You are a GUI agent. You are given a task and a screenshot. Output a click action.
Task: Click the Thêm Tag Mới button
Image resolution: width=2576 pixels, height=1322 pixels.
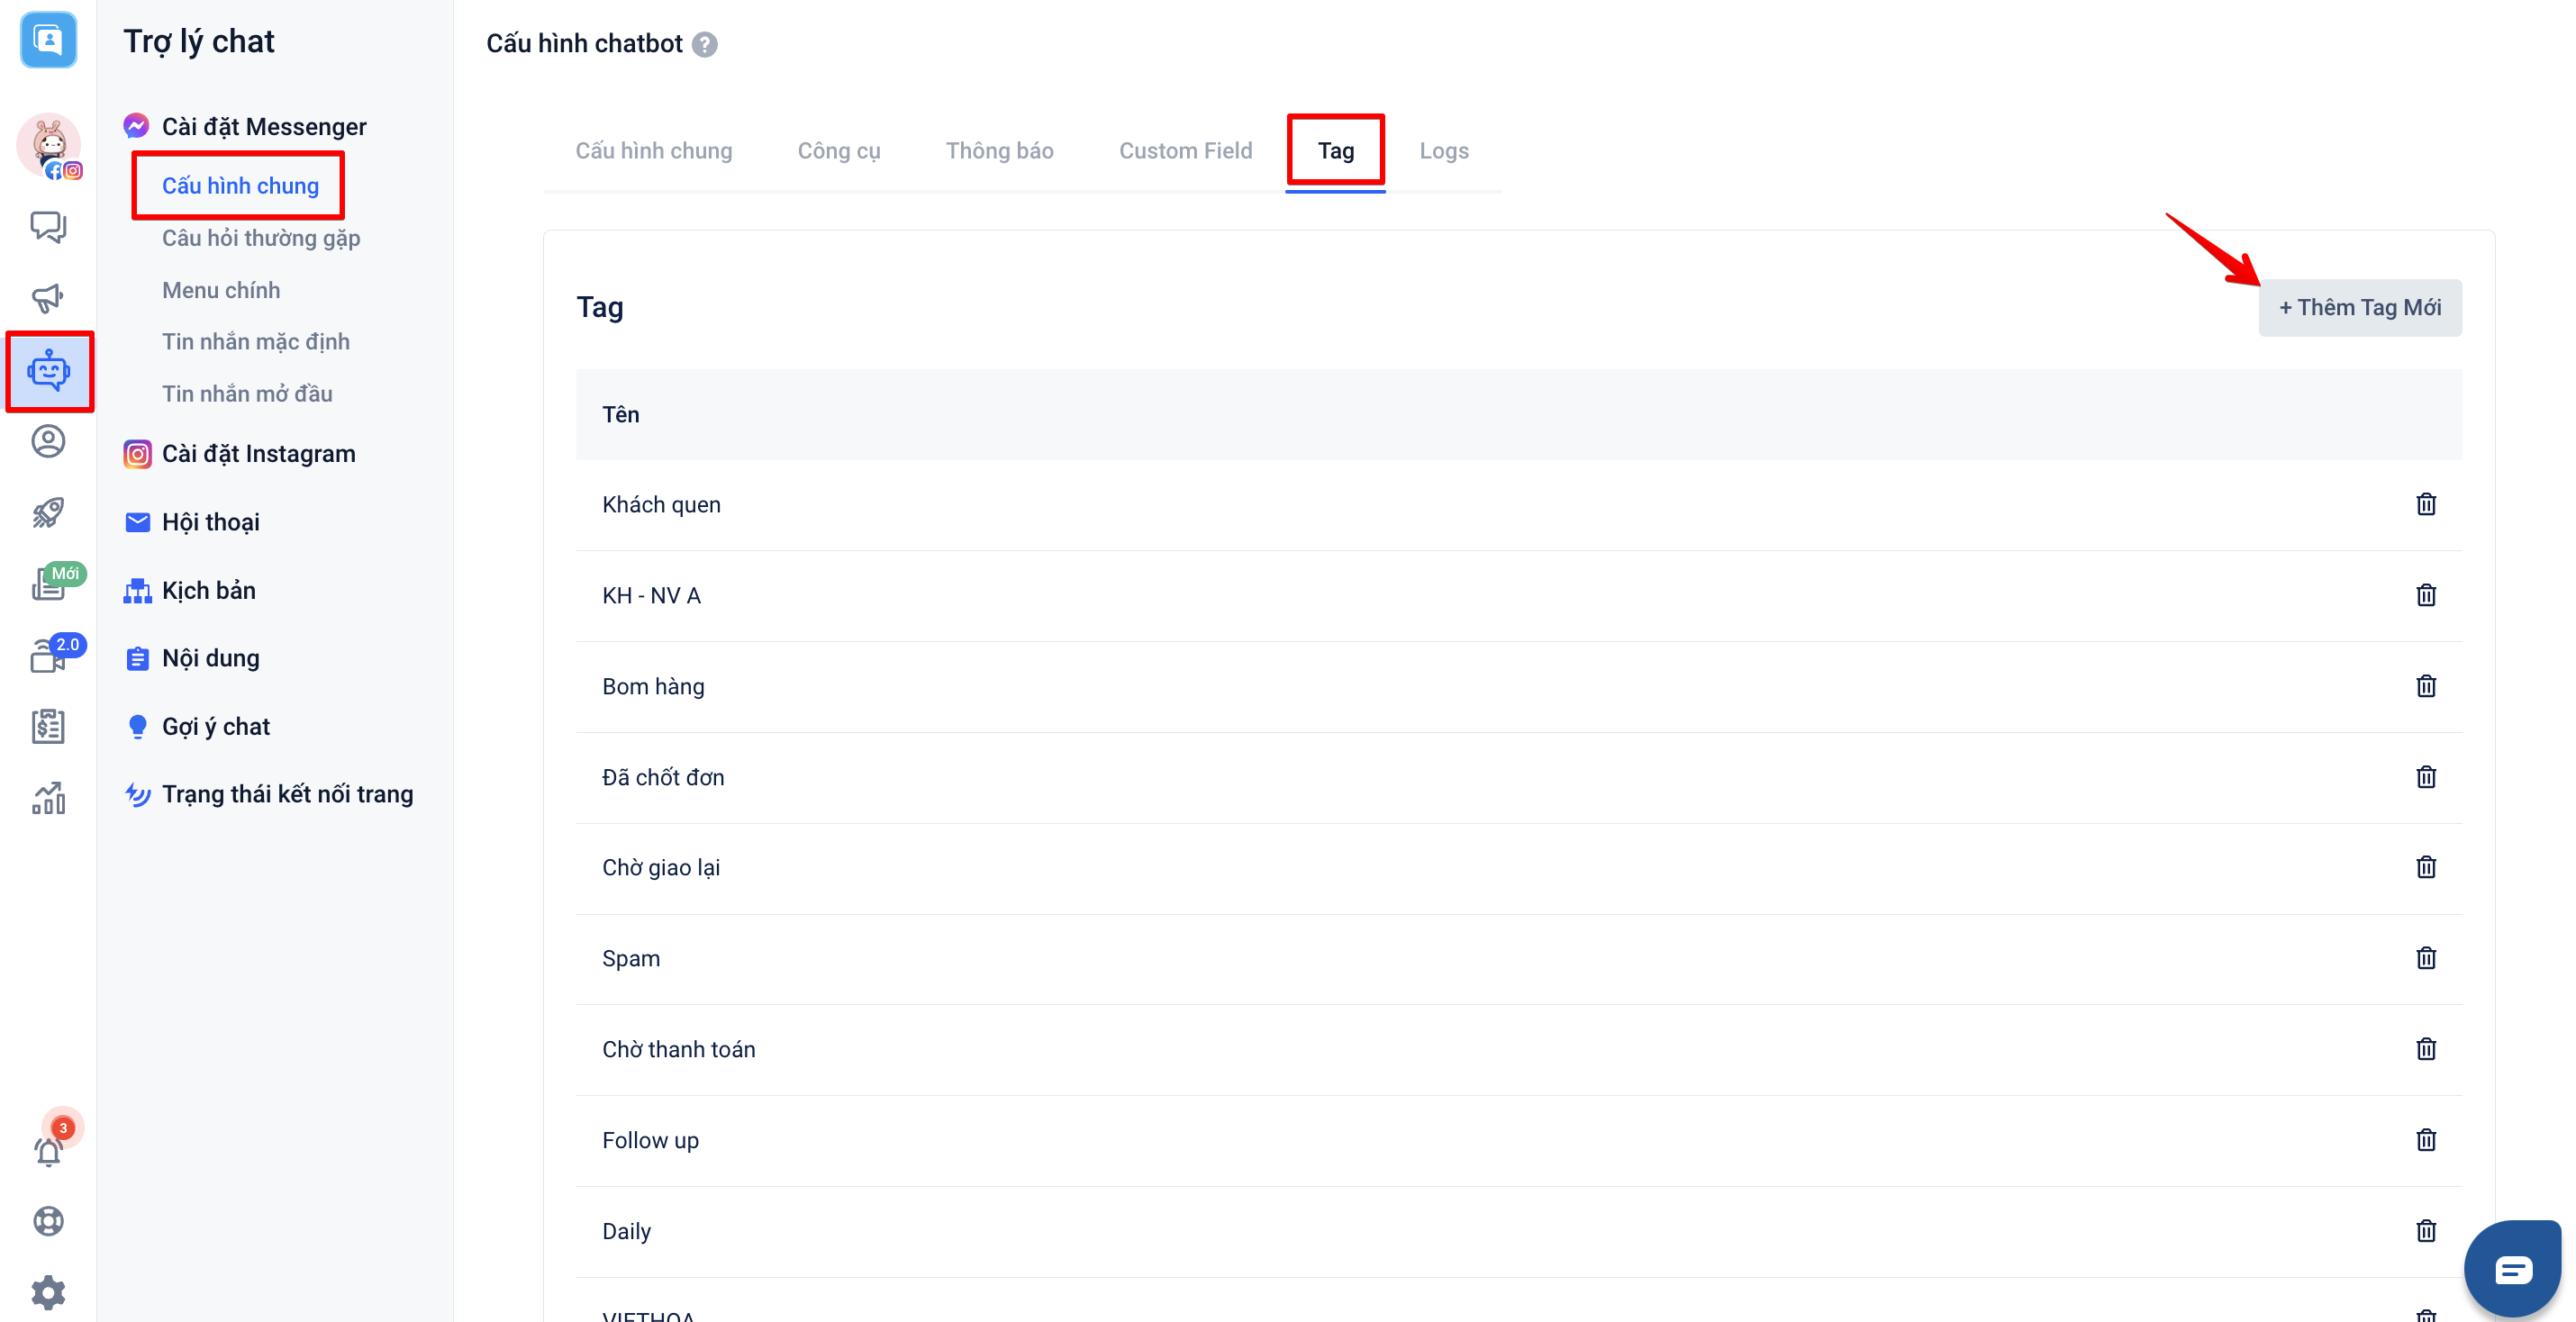coord(2359,308)
